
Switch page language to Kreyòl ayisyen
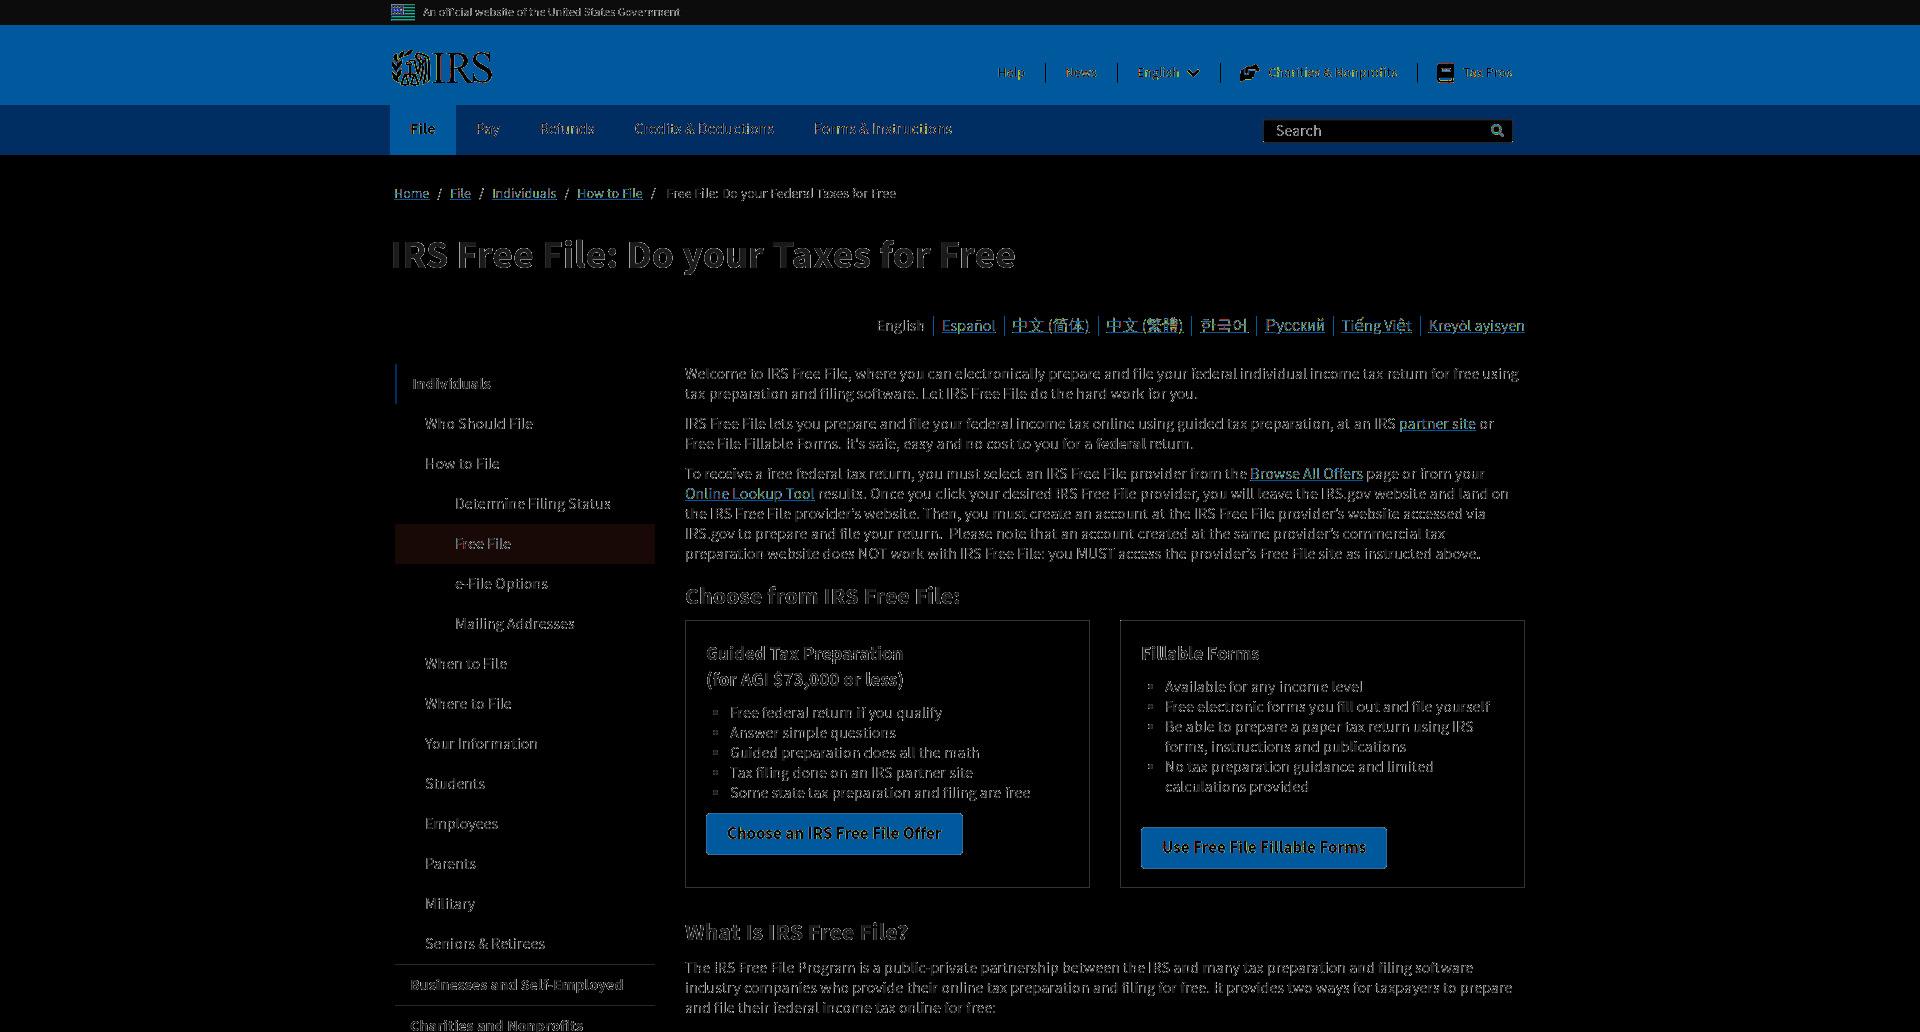click(1476, 326)
